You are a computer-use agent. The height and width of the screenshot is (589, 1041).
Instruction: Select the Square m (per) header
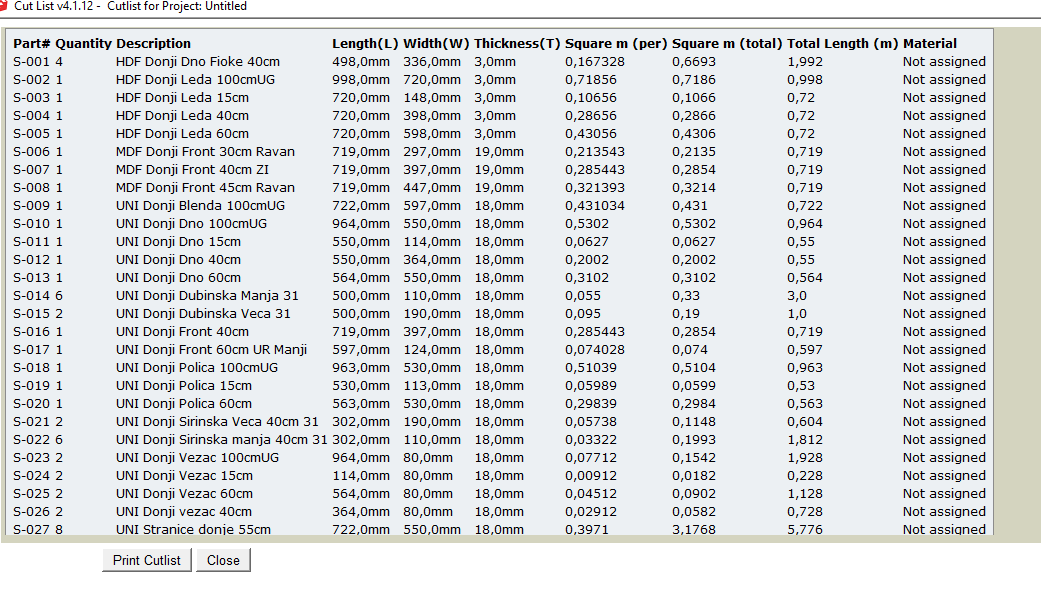616,43
